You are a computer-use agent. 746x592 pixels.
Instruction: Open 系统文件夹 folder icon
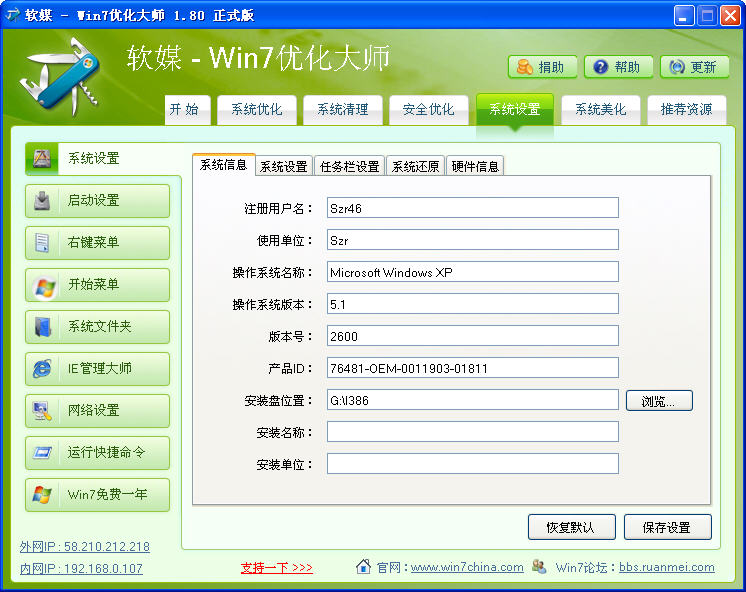[42, 327]
